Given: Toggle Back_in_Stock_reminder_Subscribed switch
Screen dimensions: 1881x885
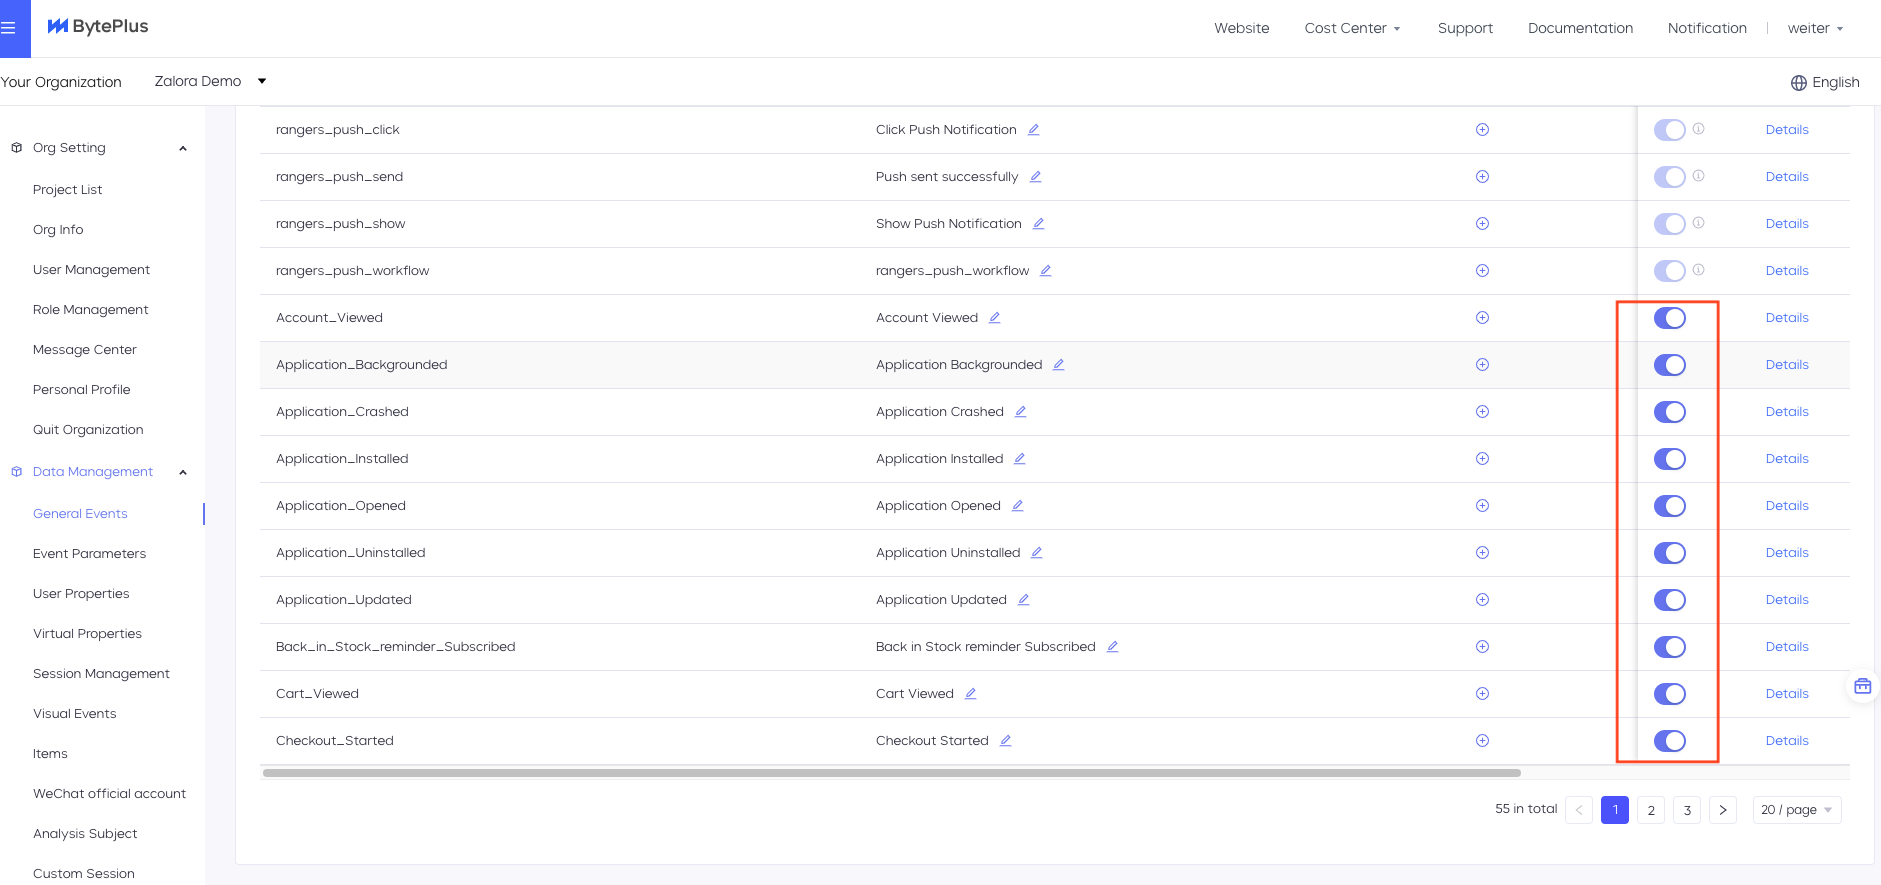Looking at the screenshot, I should pos(1670,647).
